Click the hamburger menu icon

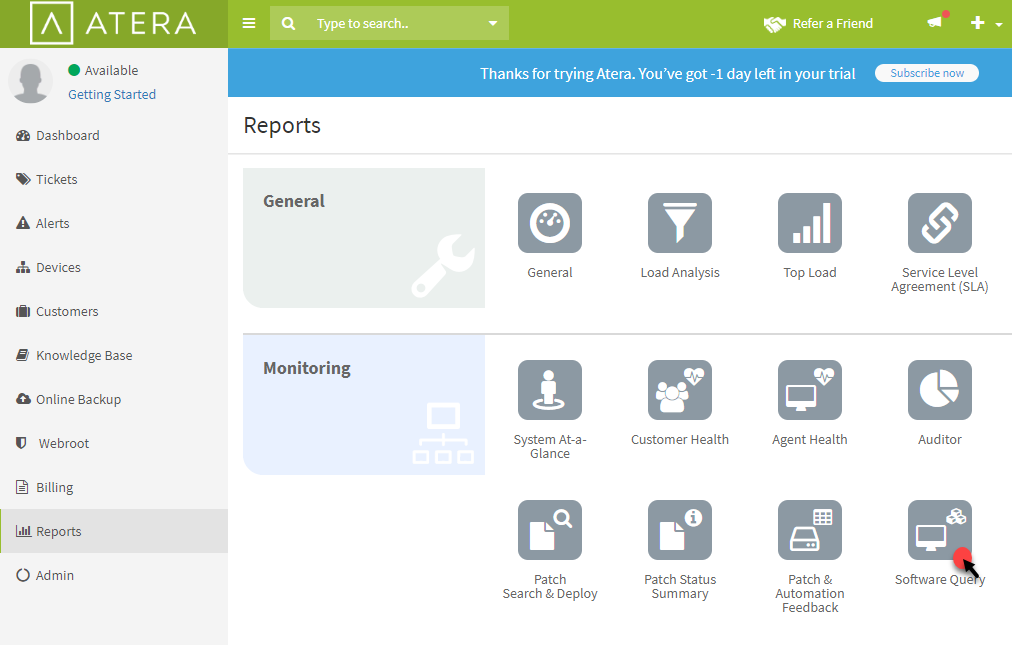[248, 23]
